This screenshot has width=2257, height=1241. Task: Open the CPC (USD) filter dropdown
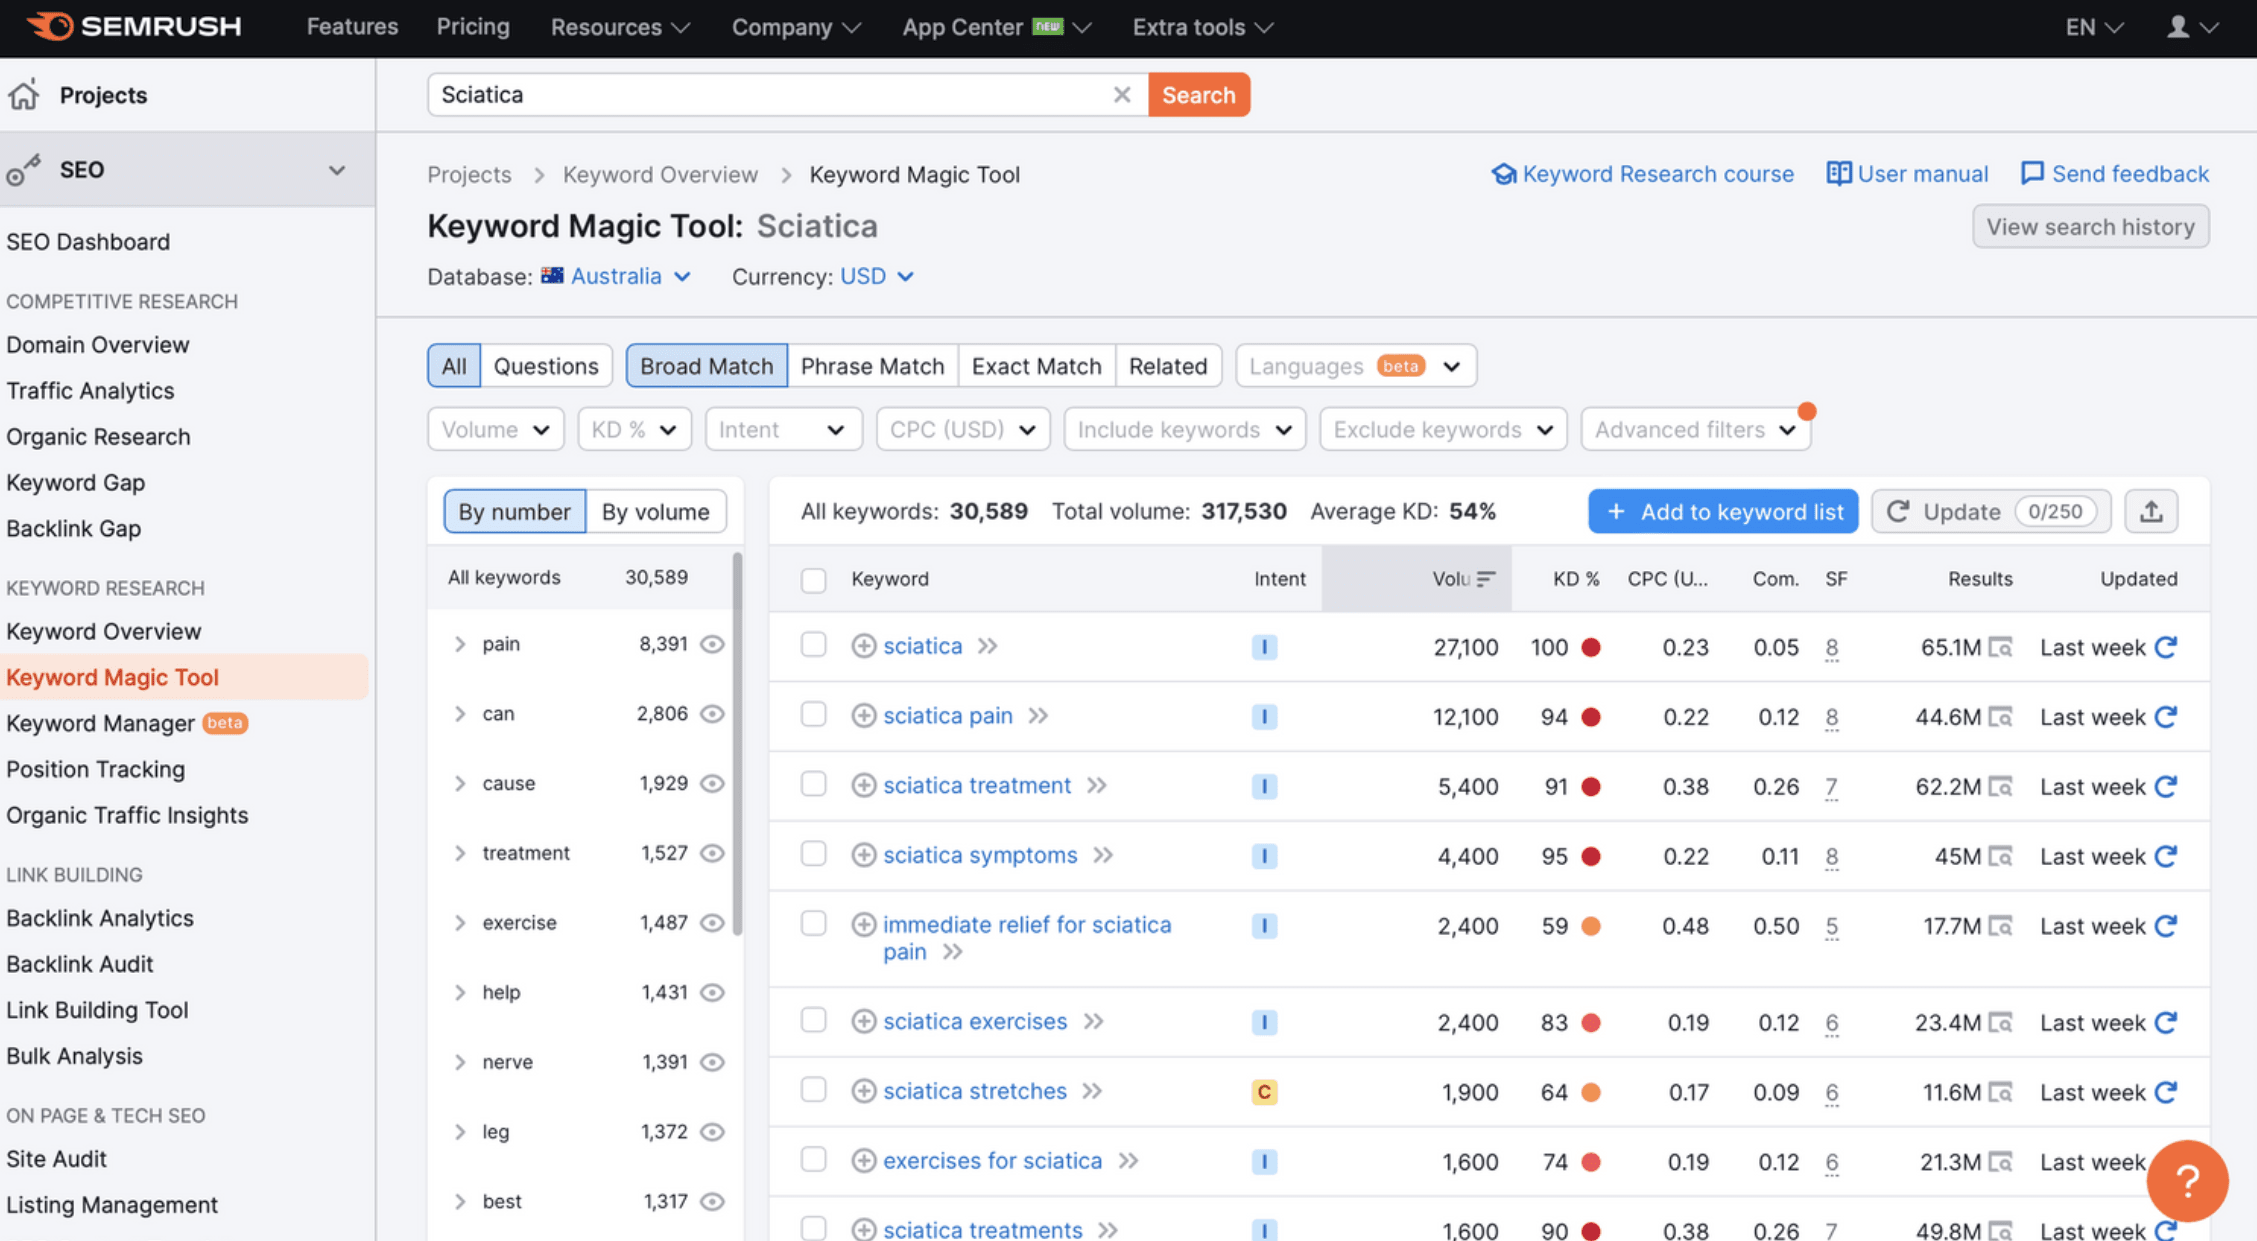(962, 429)
